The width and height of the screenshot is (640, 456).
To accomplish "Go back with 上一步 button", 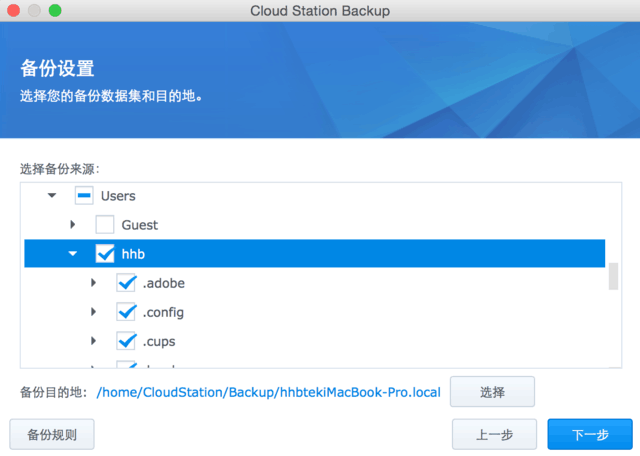I will tap(494, 435).
